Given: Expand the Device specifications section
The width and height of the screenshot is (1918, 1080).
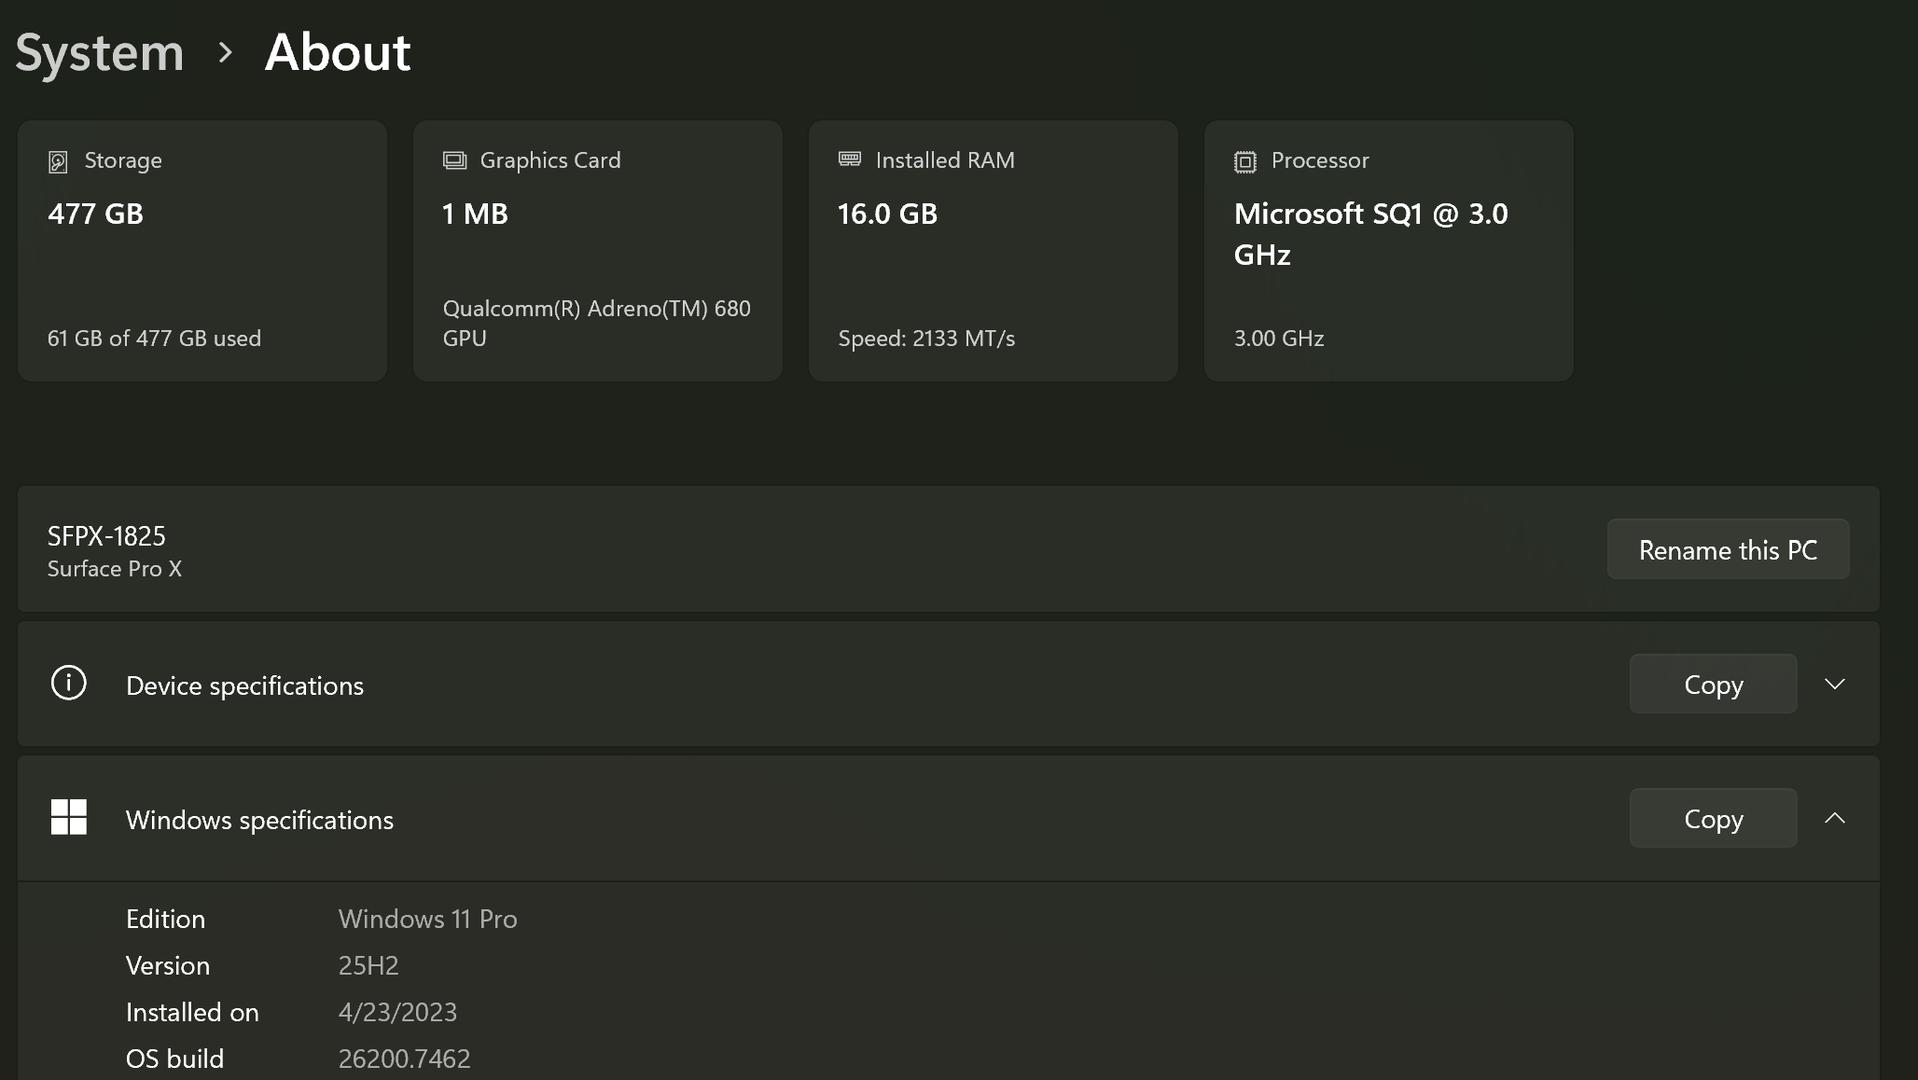Looking at the screenshot, I should pos(1834,685).
